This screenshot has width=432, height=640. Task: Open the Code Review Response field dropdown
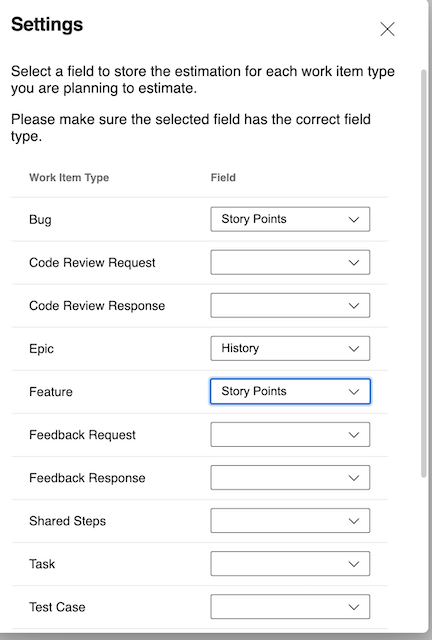tap(290, 305)
